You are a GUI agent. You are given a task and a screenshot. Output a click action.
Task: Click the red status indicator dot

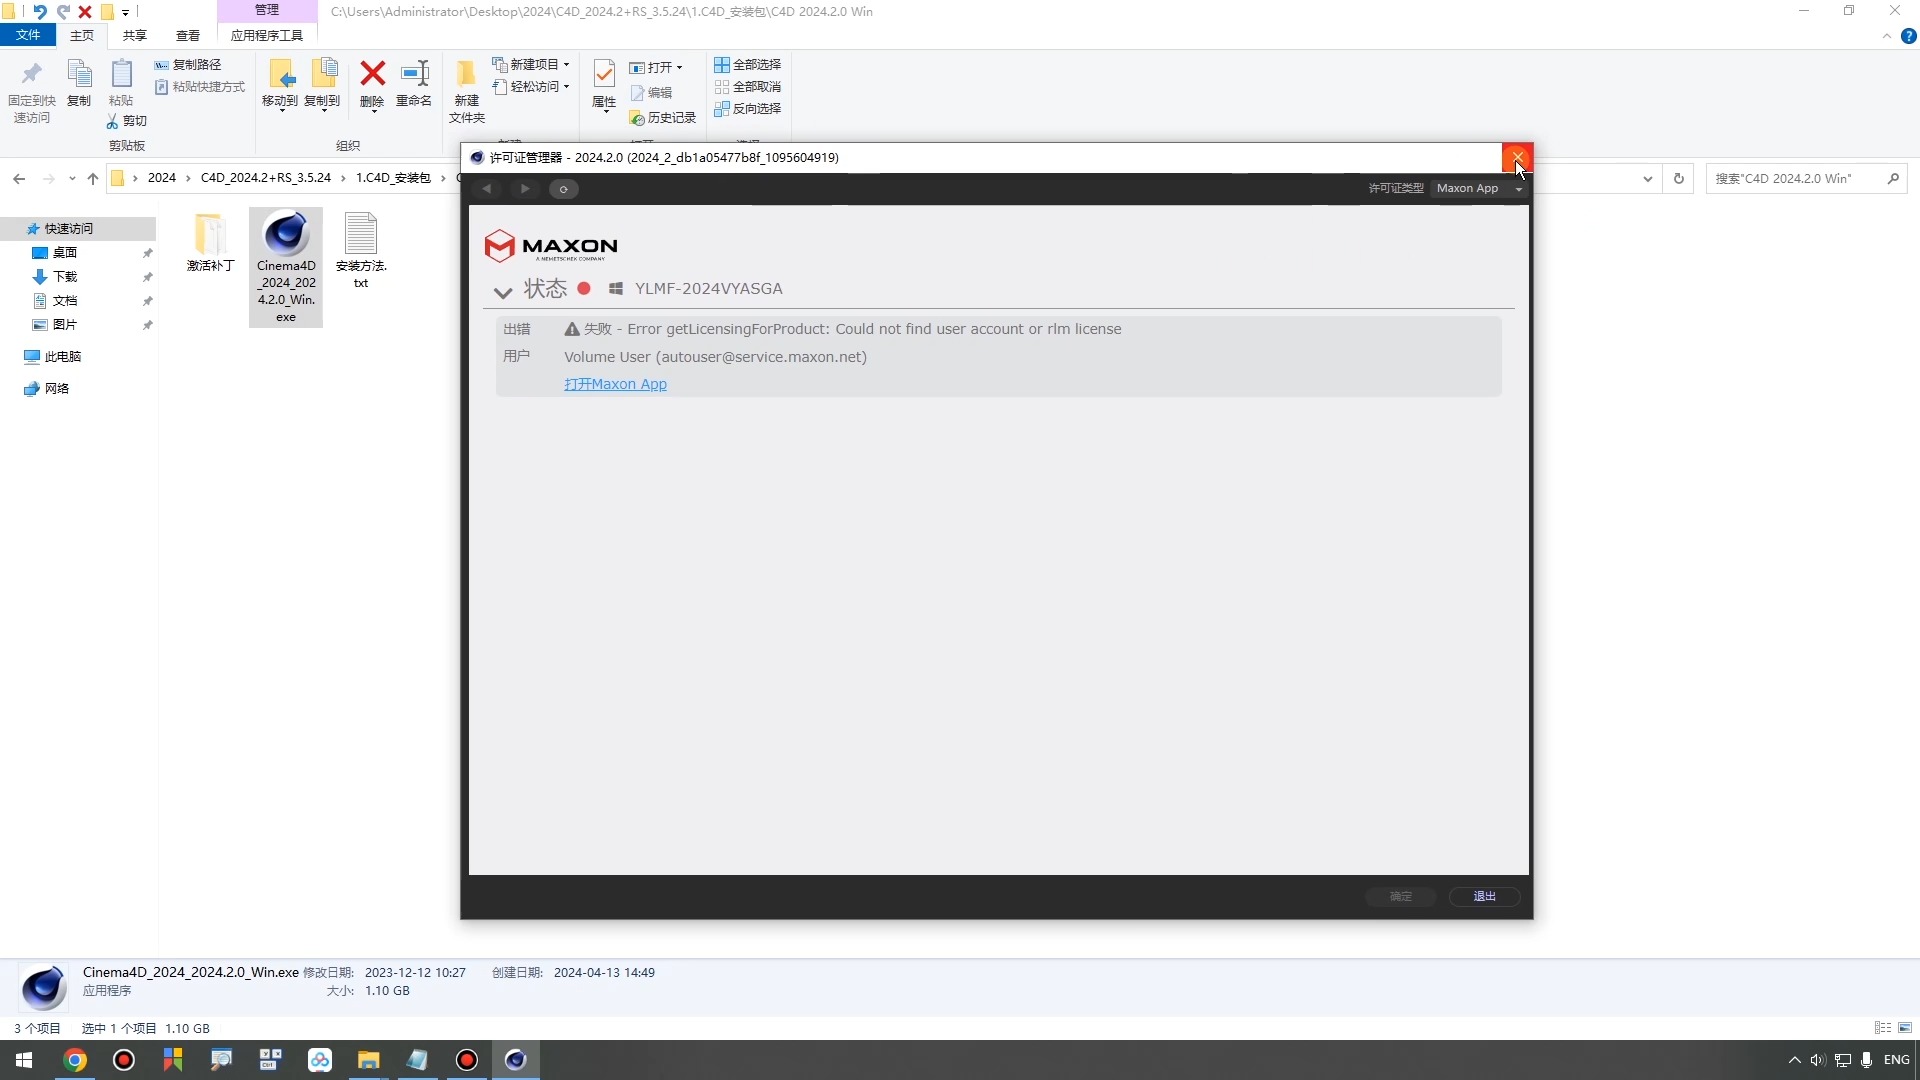click(x=584, y=288)
